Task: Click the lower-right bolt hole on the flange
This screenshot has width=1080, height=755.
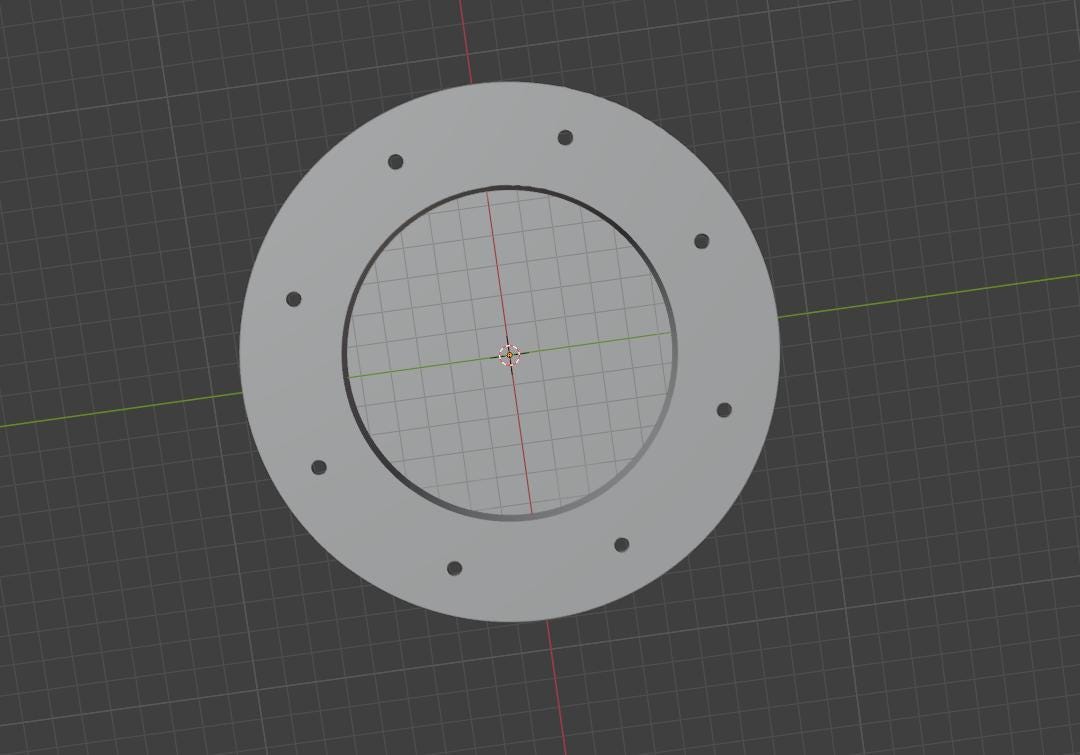Action: click(x=621, y=545)
